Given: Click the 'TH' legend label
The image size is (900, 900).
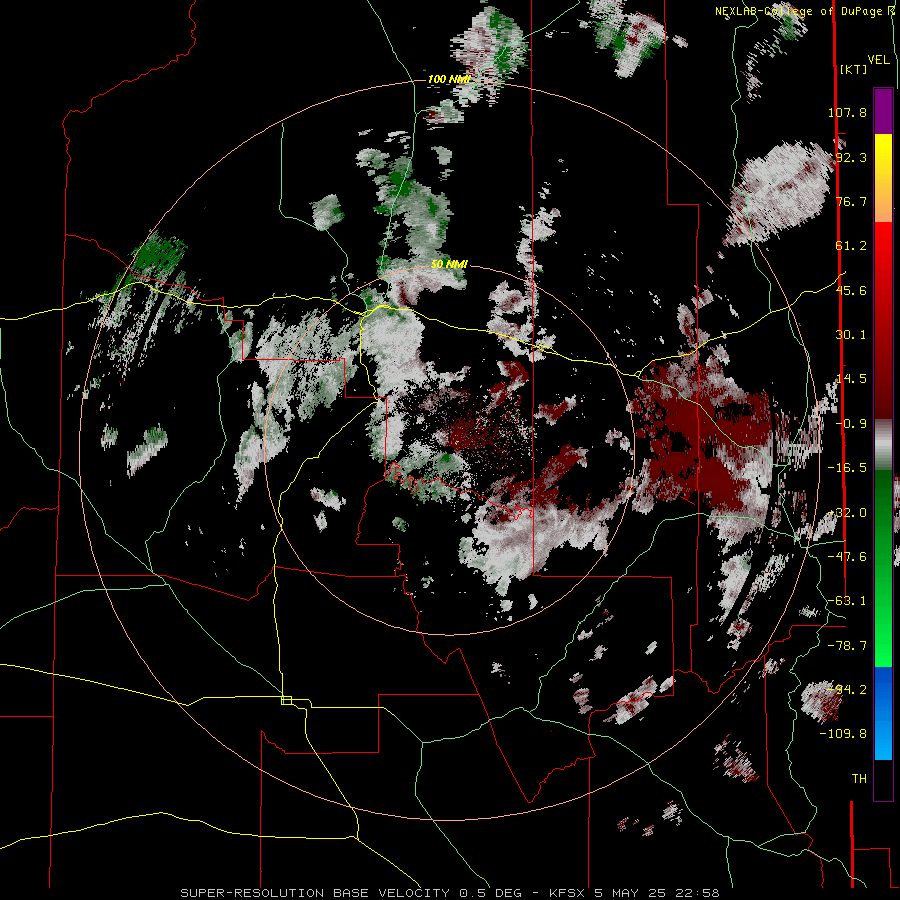Looking at the screenshot, I should pos(859,779).
